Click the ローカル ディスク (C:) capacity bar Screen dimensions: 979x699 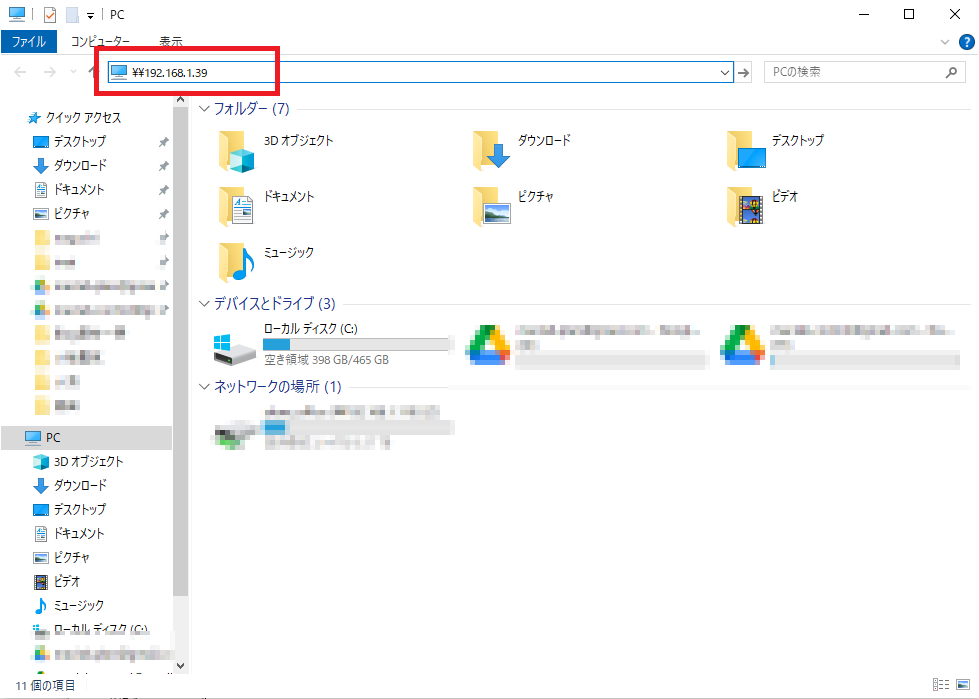[357, 344]
